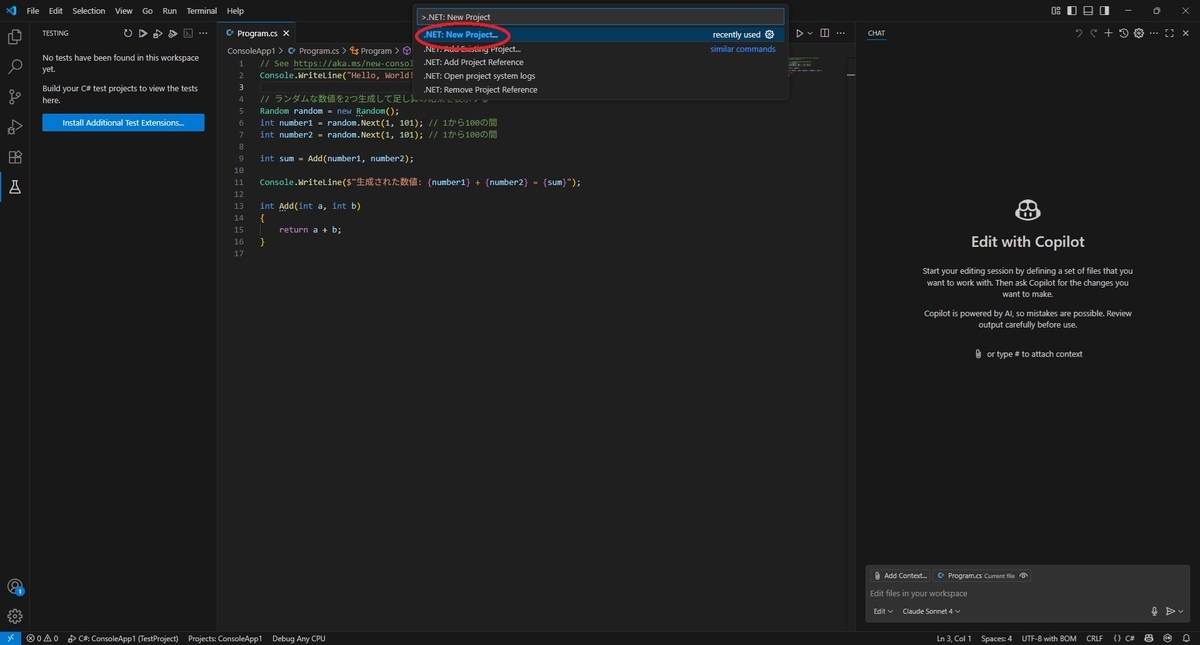Open editor more actions ellipsis
1200x645 pixels.
840,33
